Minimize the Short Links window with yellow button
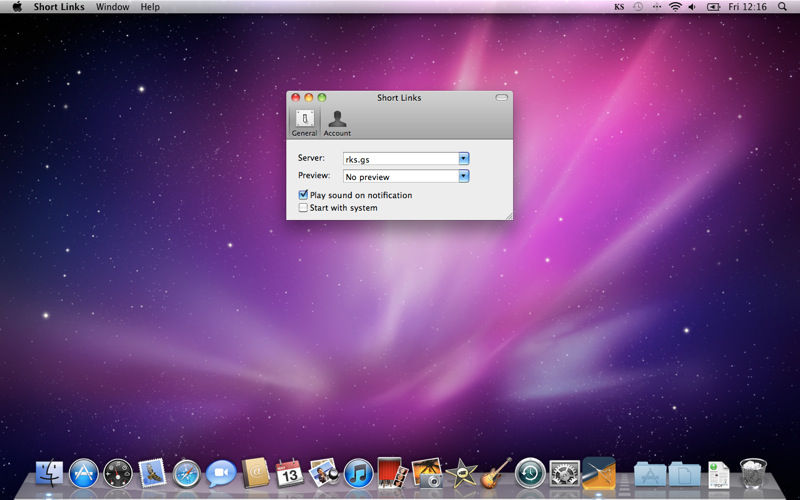The height and width of the screenshot is (500, 800). point(309,97)
